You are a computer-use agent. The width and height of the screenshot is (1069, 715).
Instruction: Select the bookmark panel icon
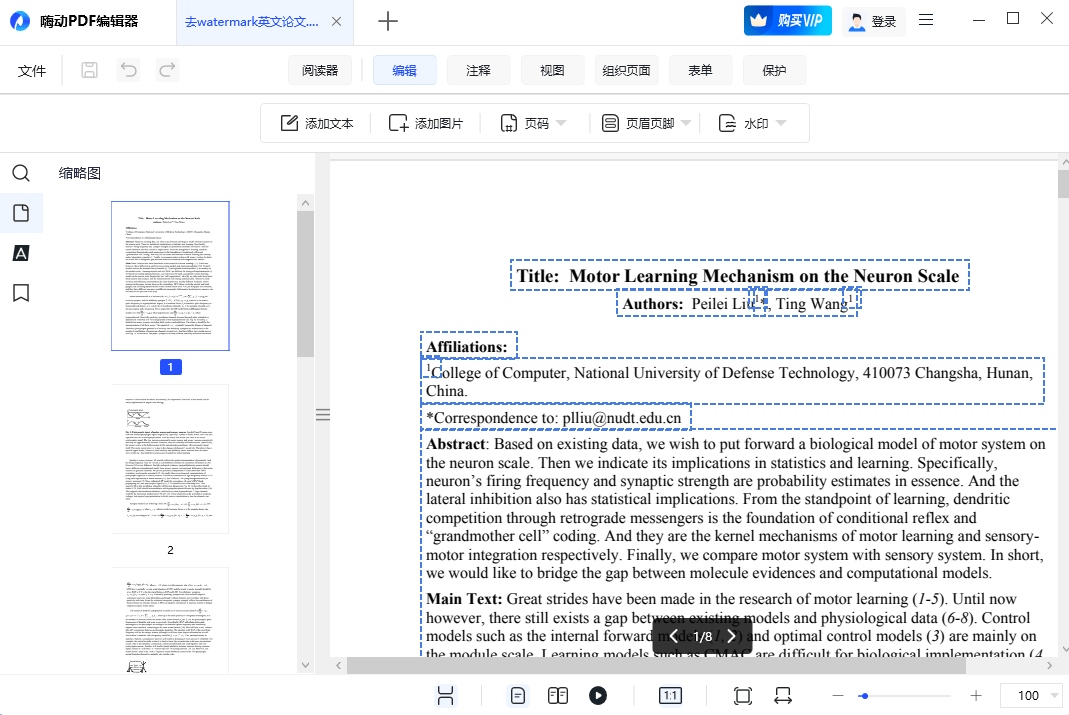click(20, 293)
